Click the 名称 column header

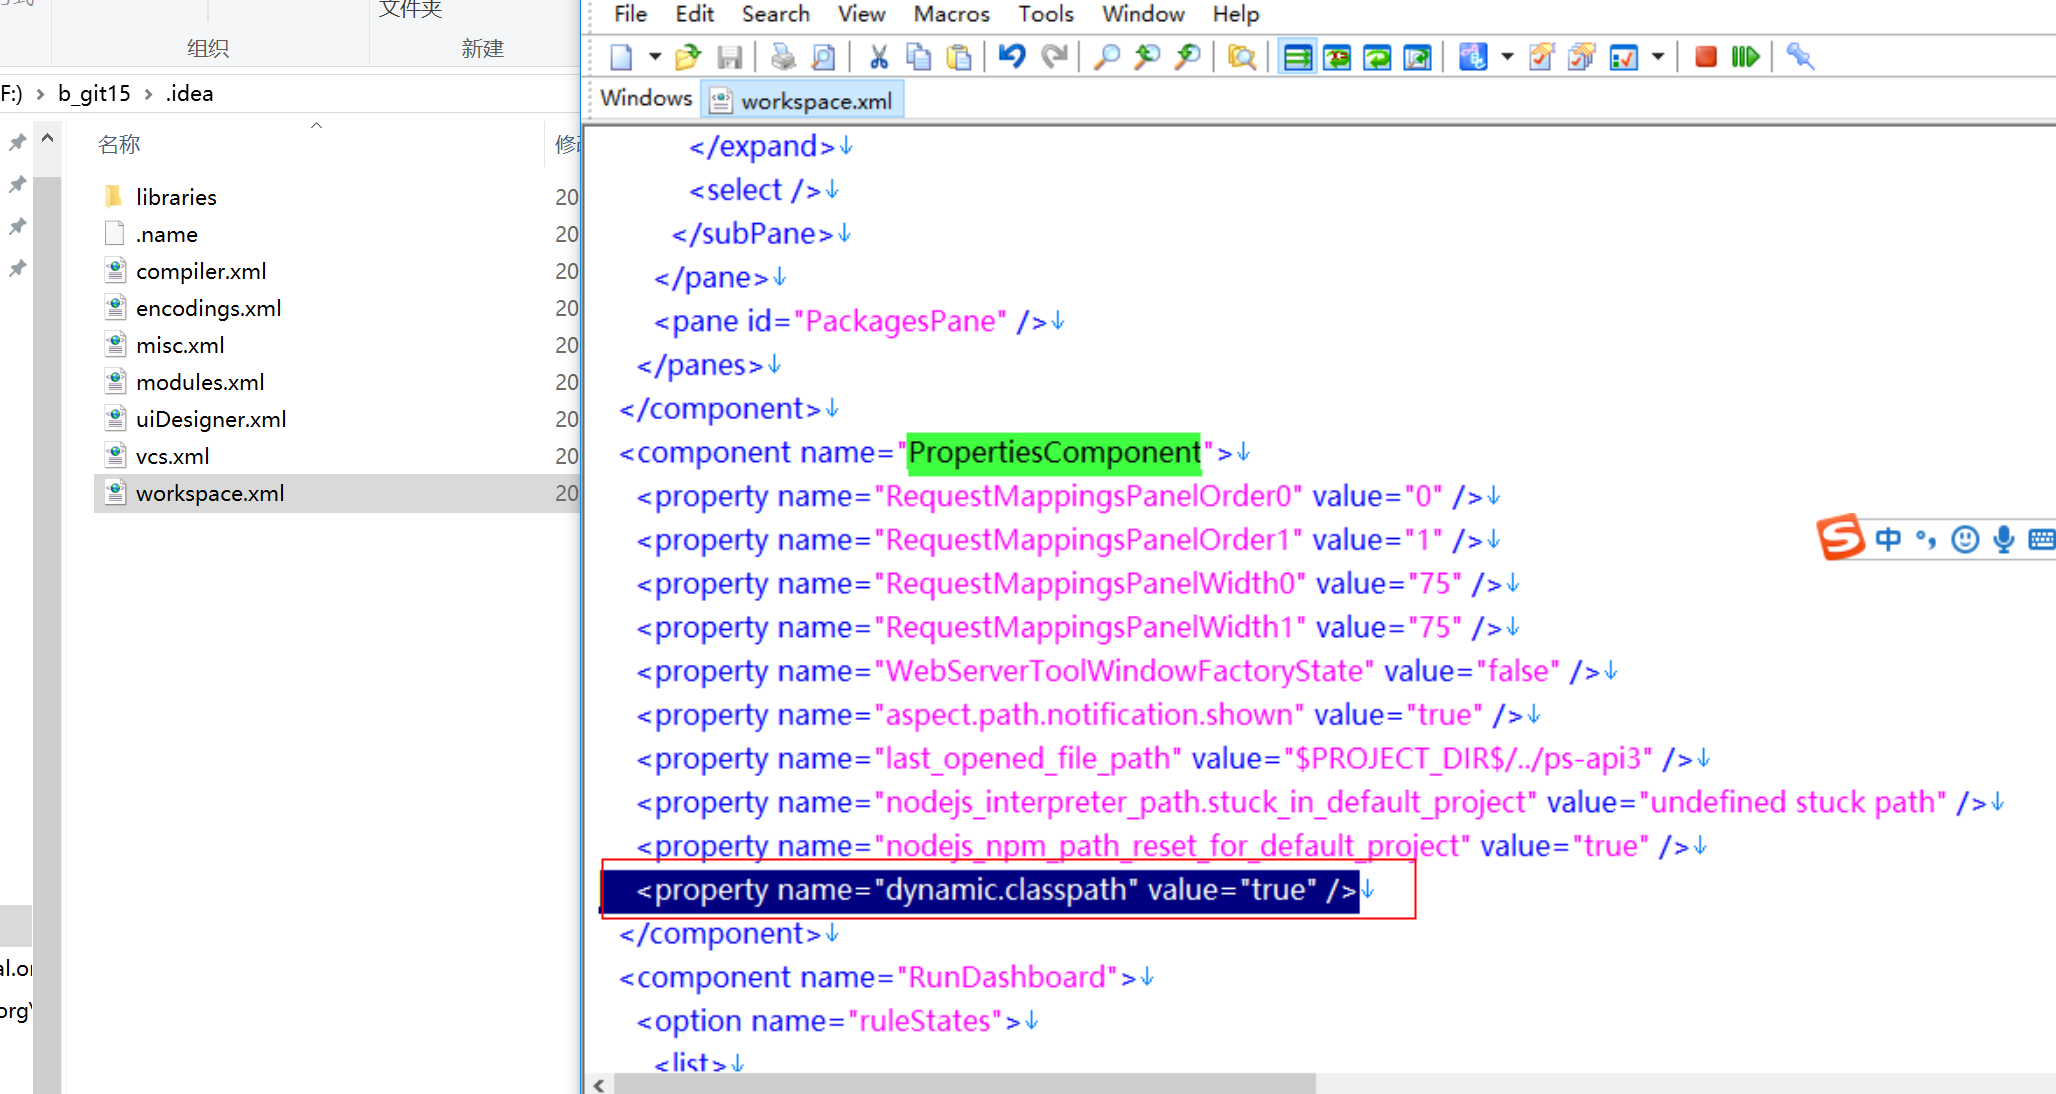pos(119,145)
